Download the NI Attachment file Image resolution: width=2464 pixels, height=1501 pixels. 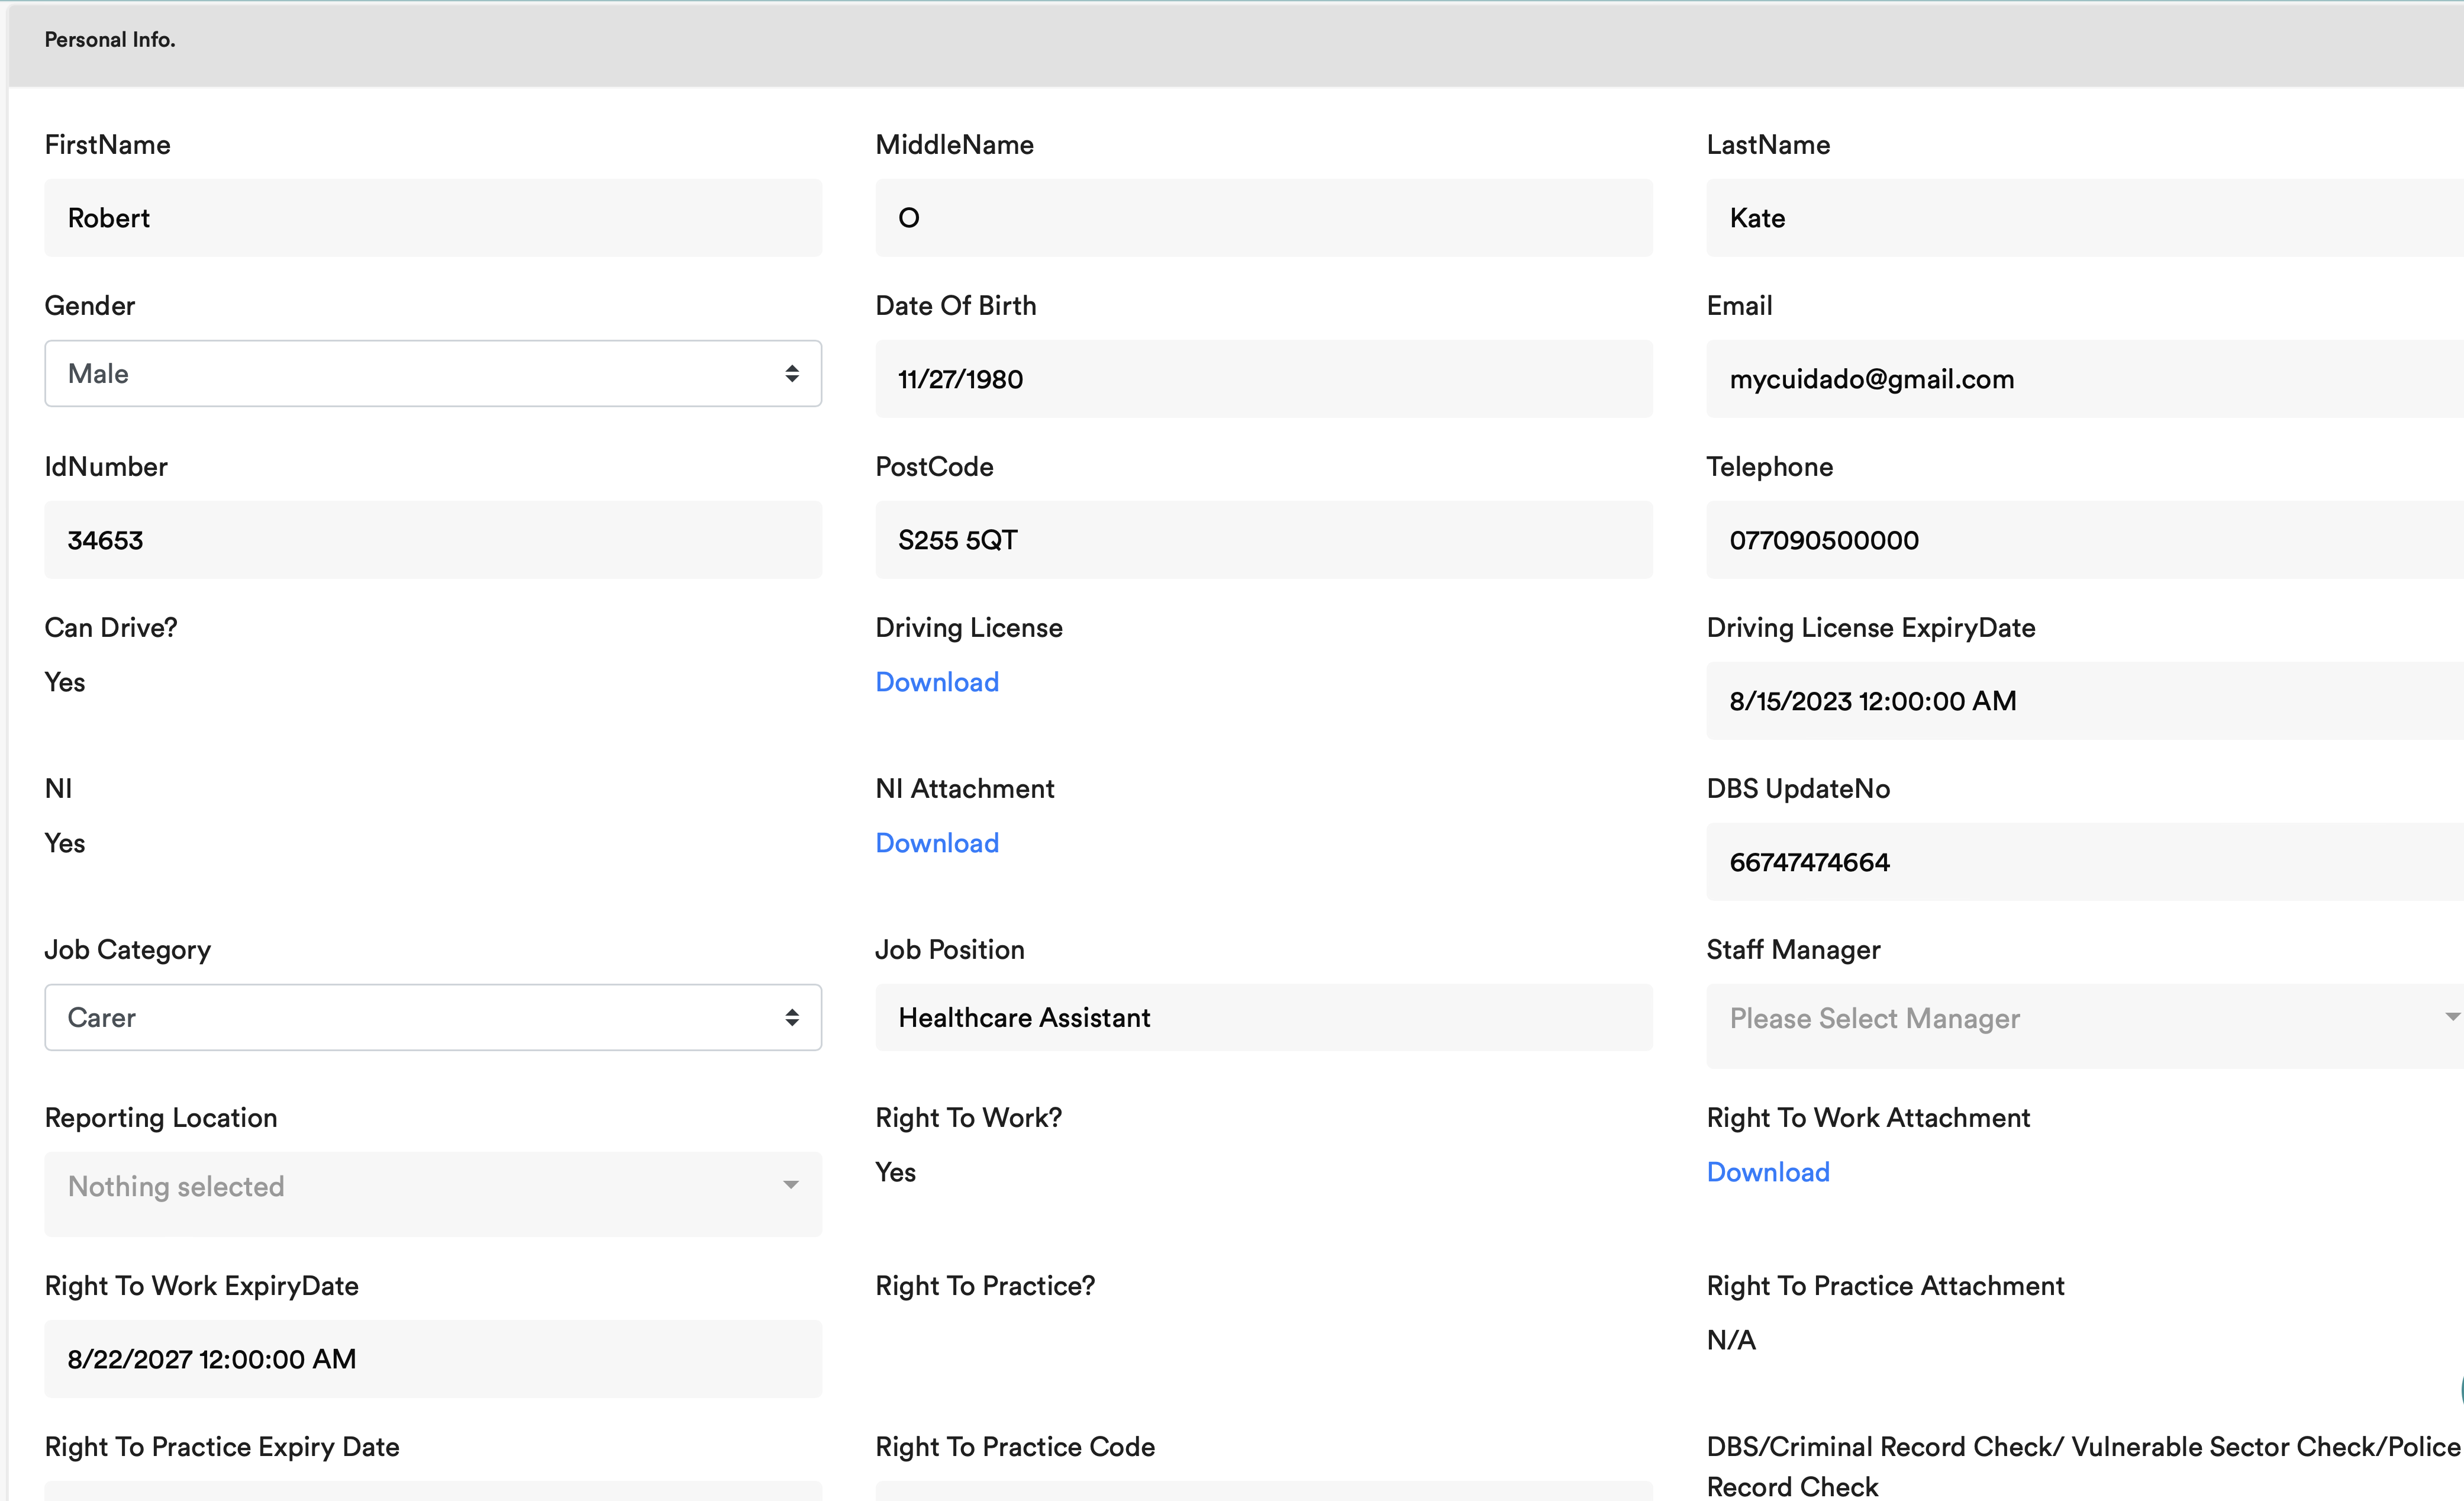936,843
